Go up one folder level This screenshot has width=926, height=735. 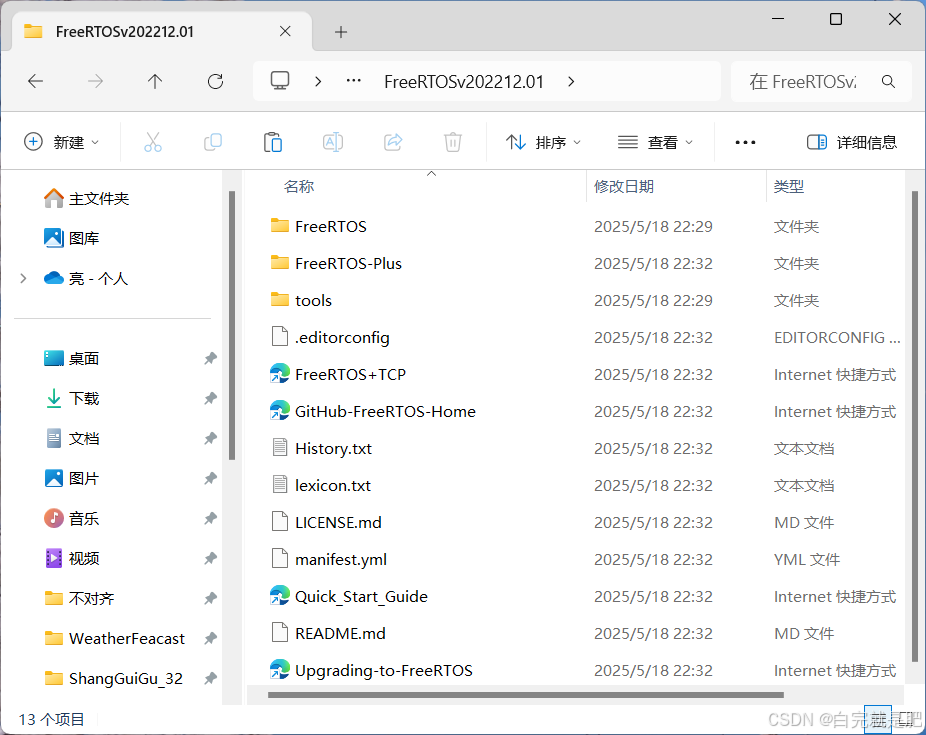tap(155, 81)
